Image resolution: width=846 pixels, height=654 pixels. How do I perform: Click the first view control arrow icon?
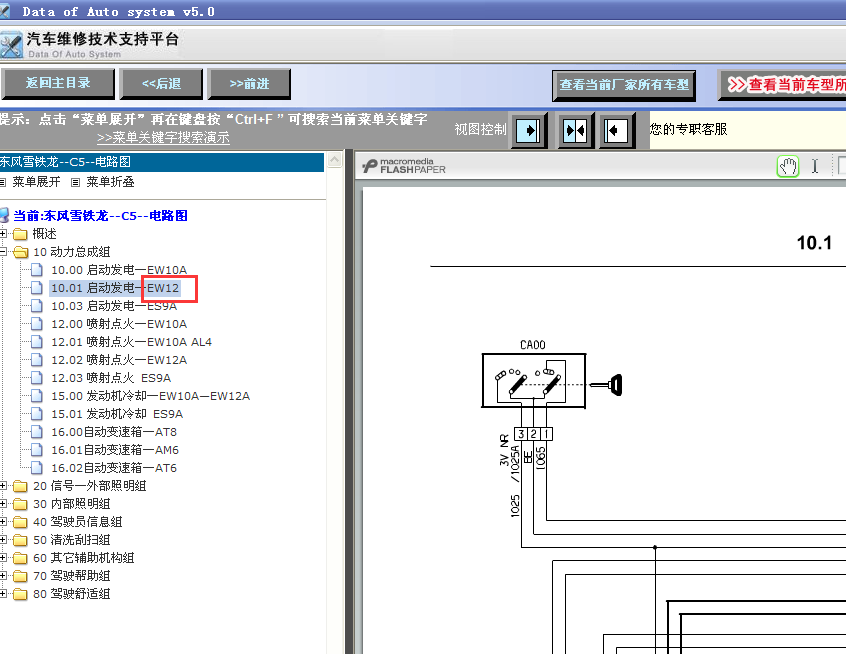[530, 129]
